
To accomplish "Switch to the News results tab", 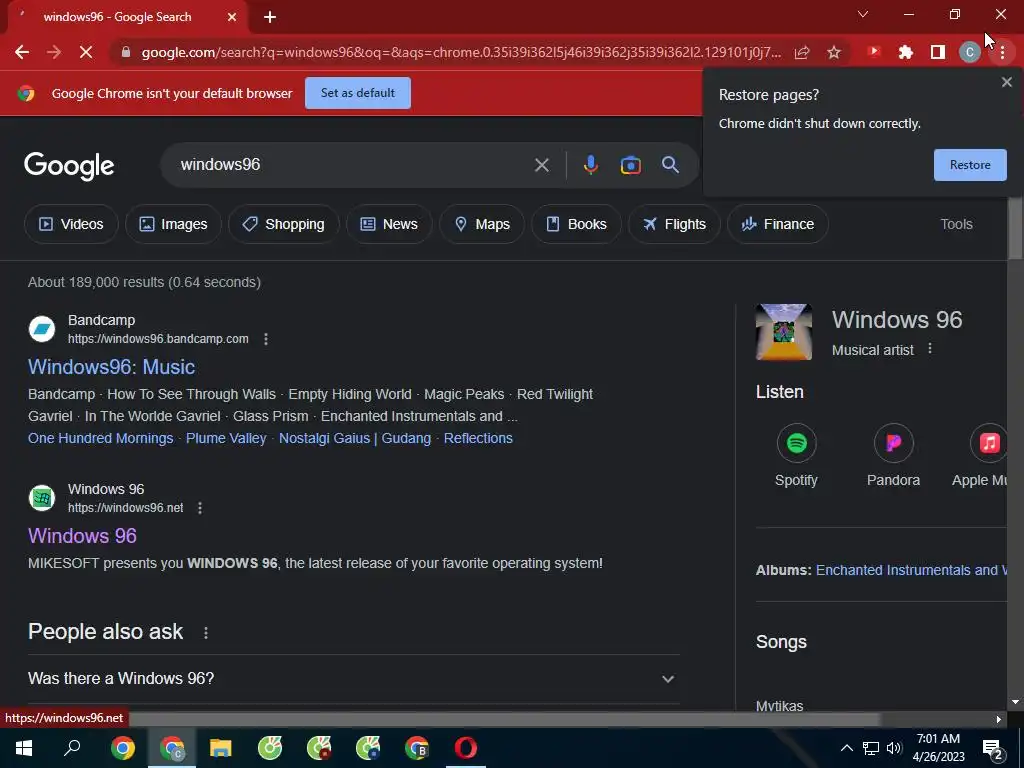I will click(389, 224).
